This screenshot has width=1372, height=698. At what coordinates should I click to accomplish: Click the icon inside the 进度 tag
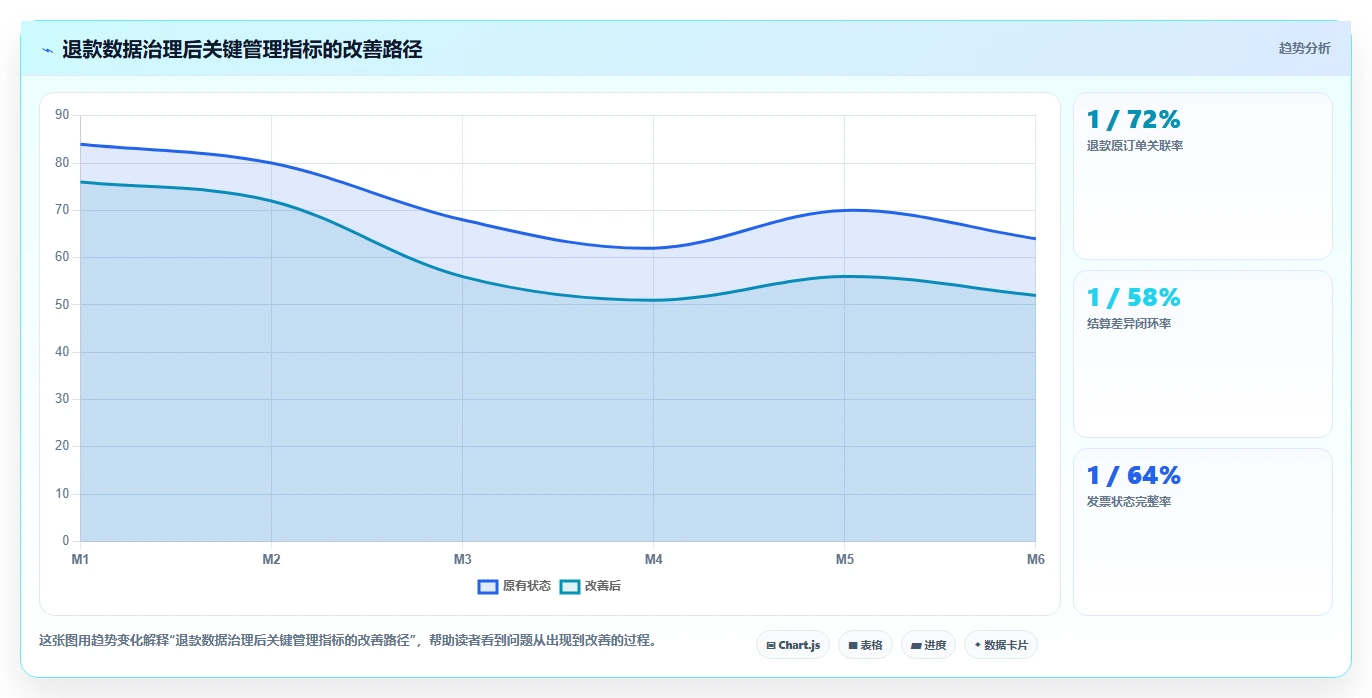[916, 645]
